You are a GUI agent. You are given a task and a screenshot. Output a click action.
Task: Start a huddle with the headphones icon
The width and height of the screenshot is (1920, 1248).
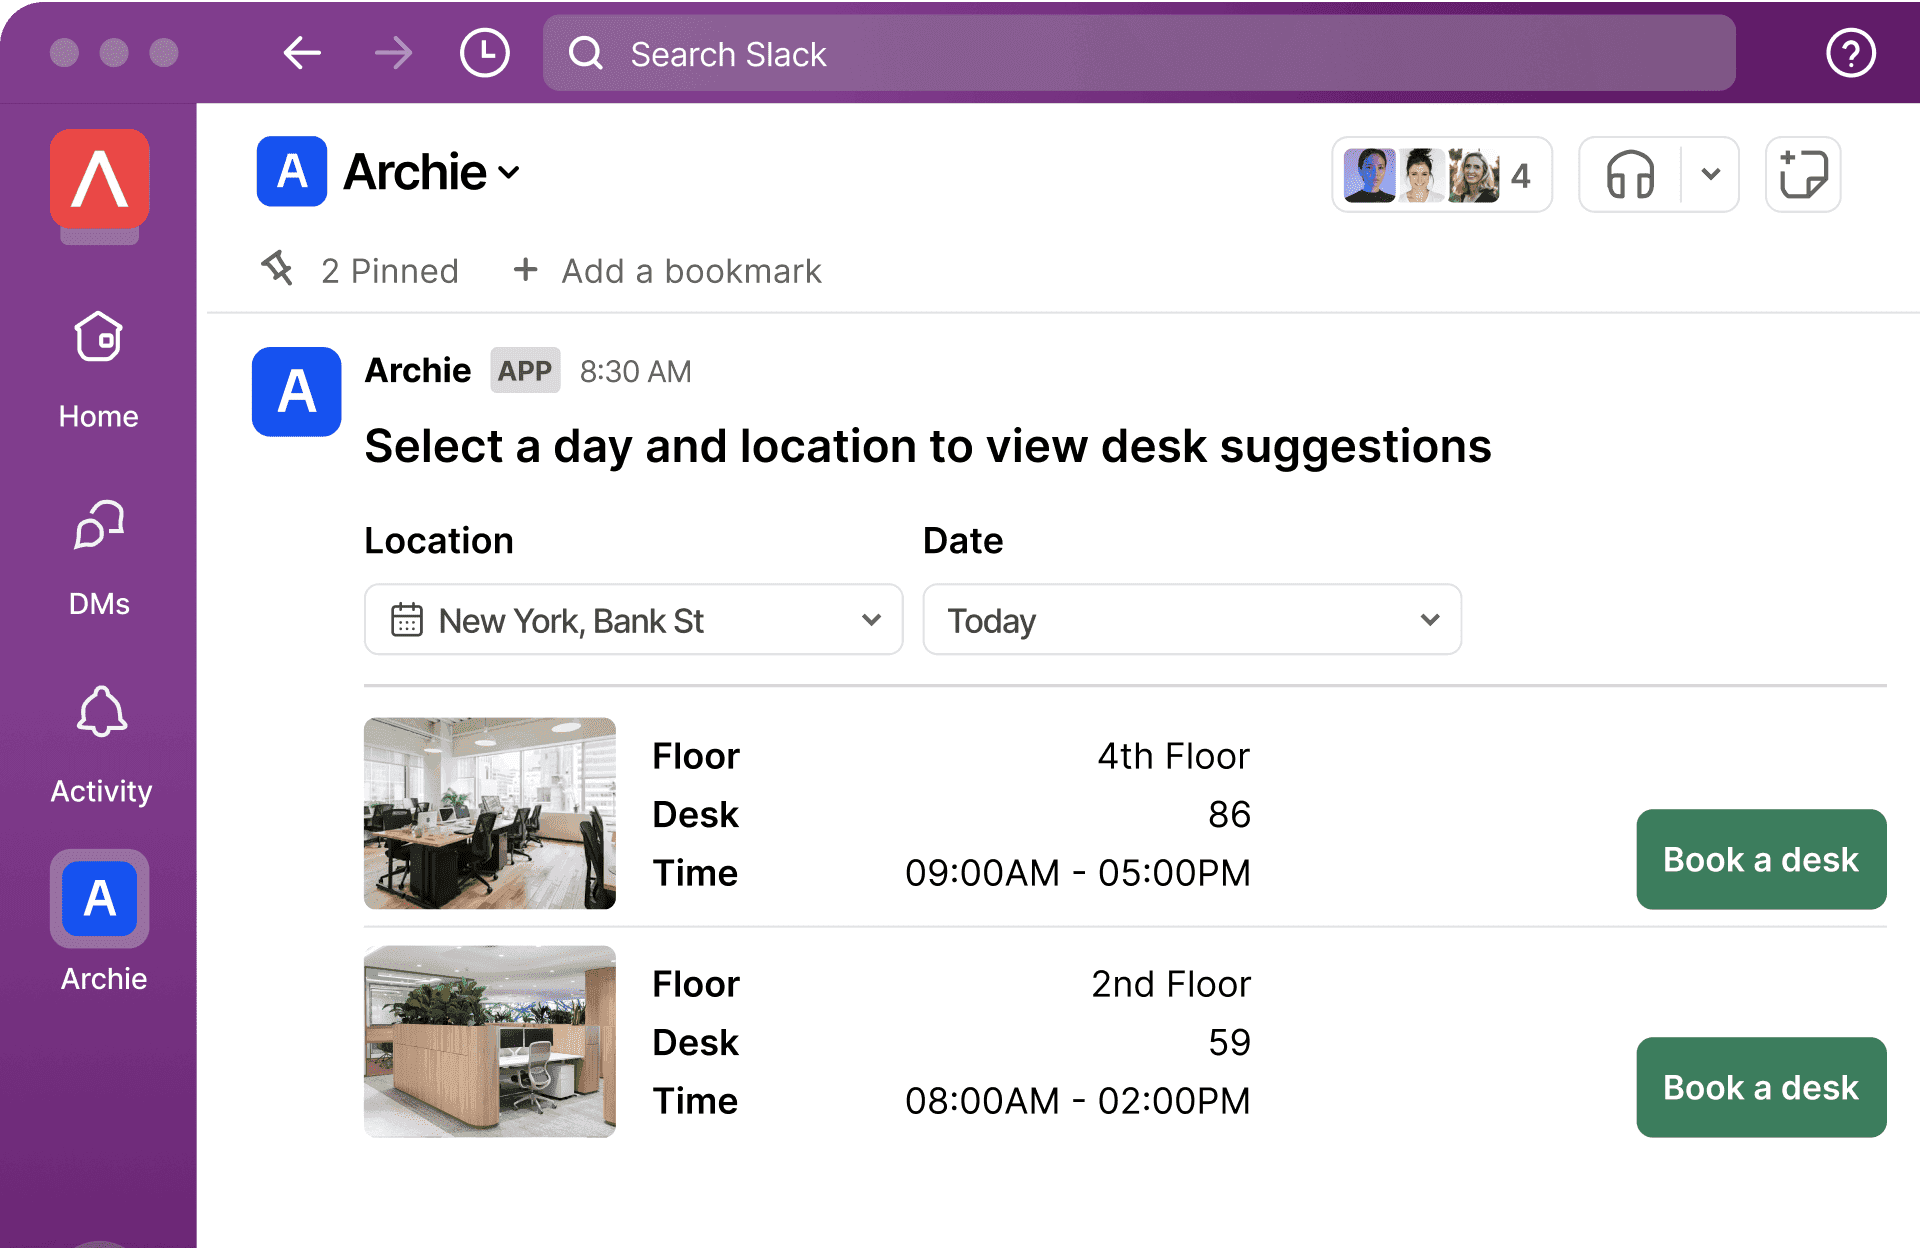click(1627, 175)
